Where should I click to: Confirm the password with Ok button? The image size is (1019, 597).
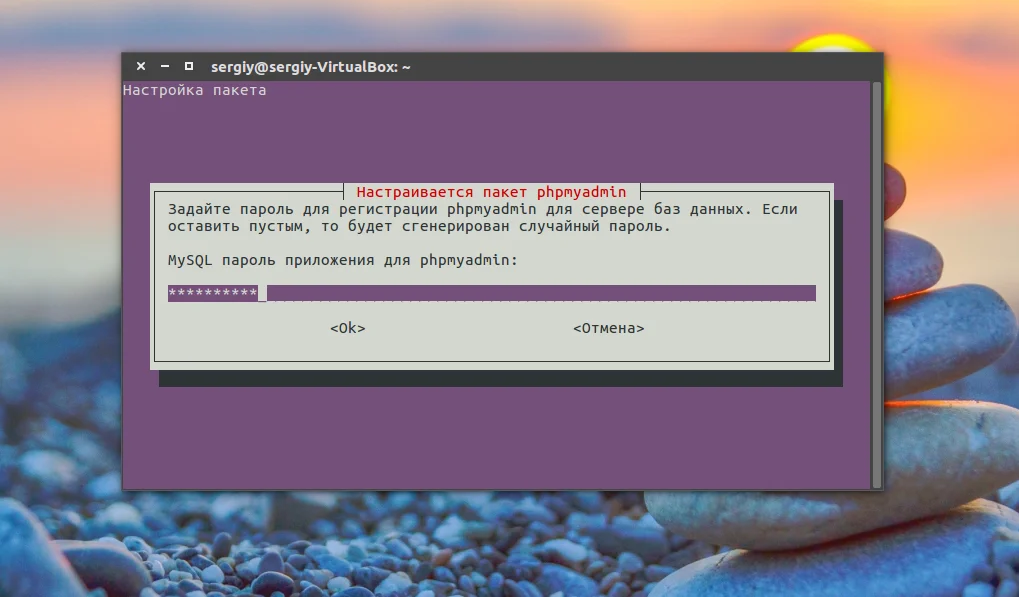click(x=348, y=328)
